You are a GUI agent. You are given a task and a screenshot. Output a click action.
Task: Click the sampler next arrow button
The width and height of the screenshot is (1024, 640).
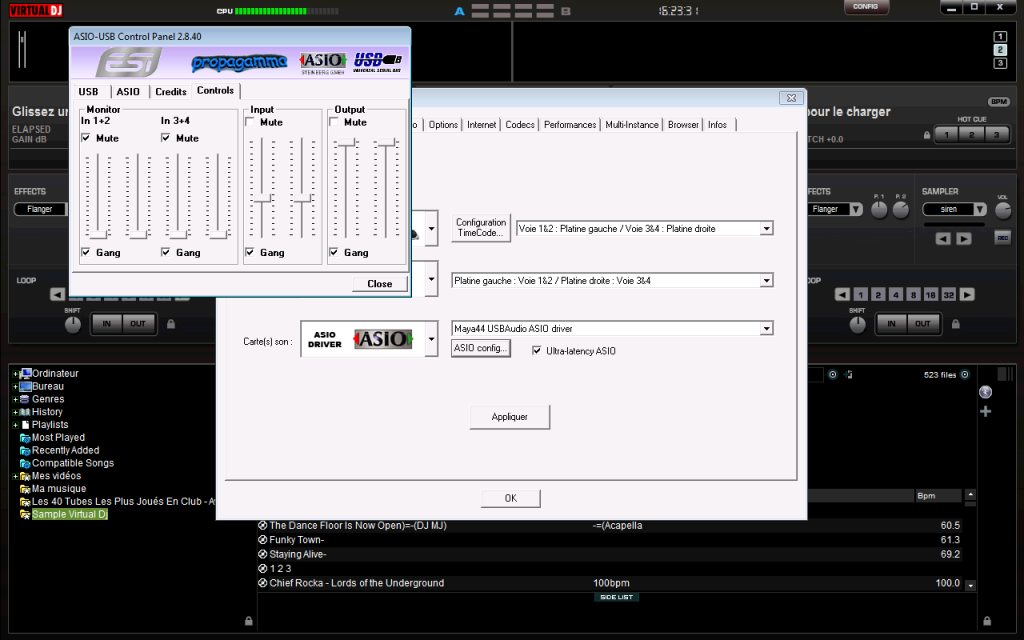coord(964,239)
